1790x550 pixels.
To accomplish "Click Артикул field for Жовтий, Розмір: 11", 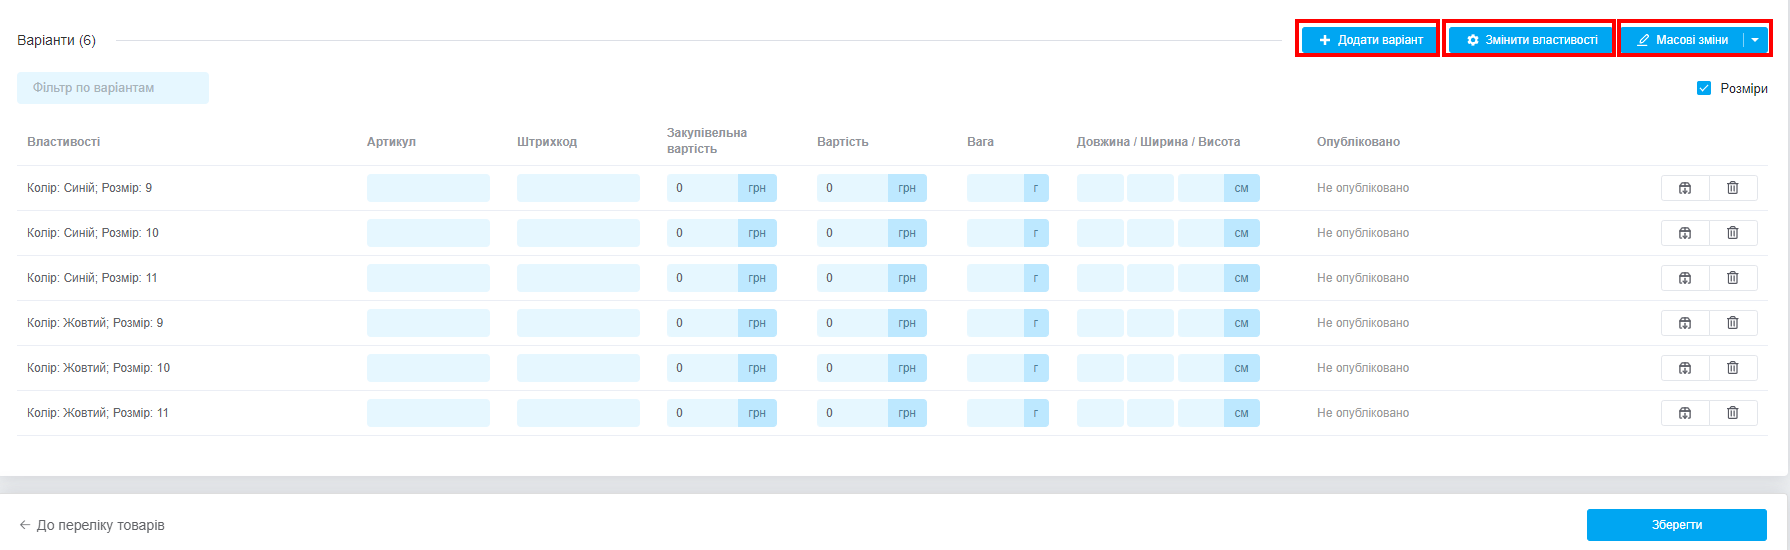I will (428, 413).
